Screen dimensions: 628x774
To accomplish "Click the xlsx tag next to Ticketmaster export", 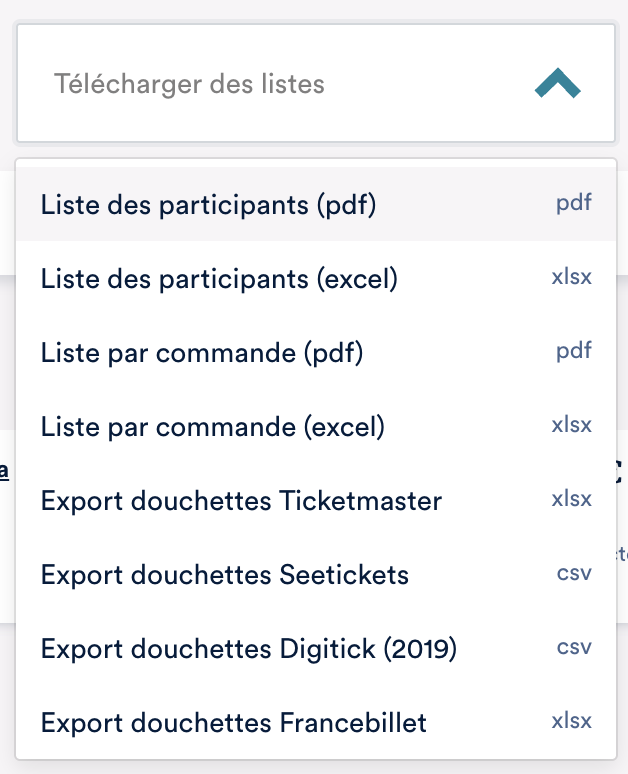I will 571,499.
